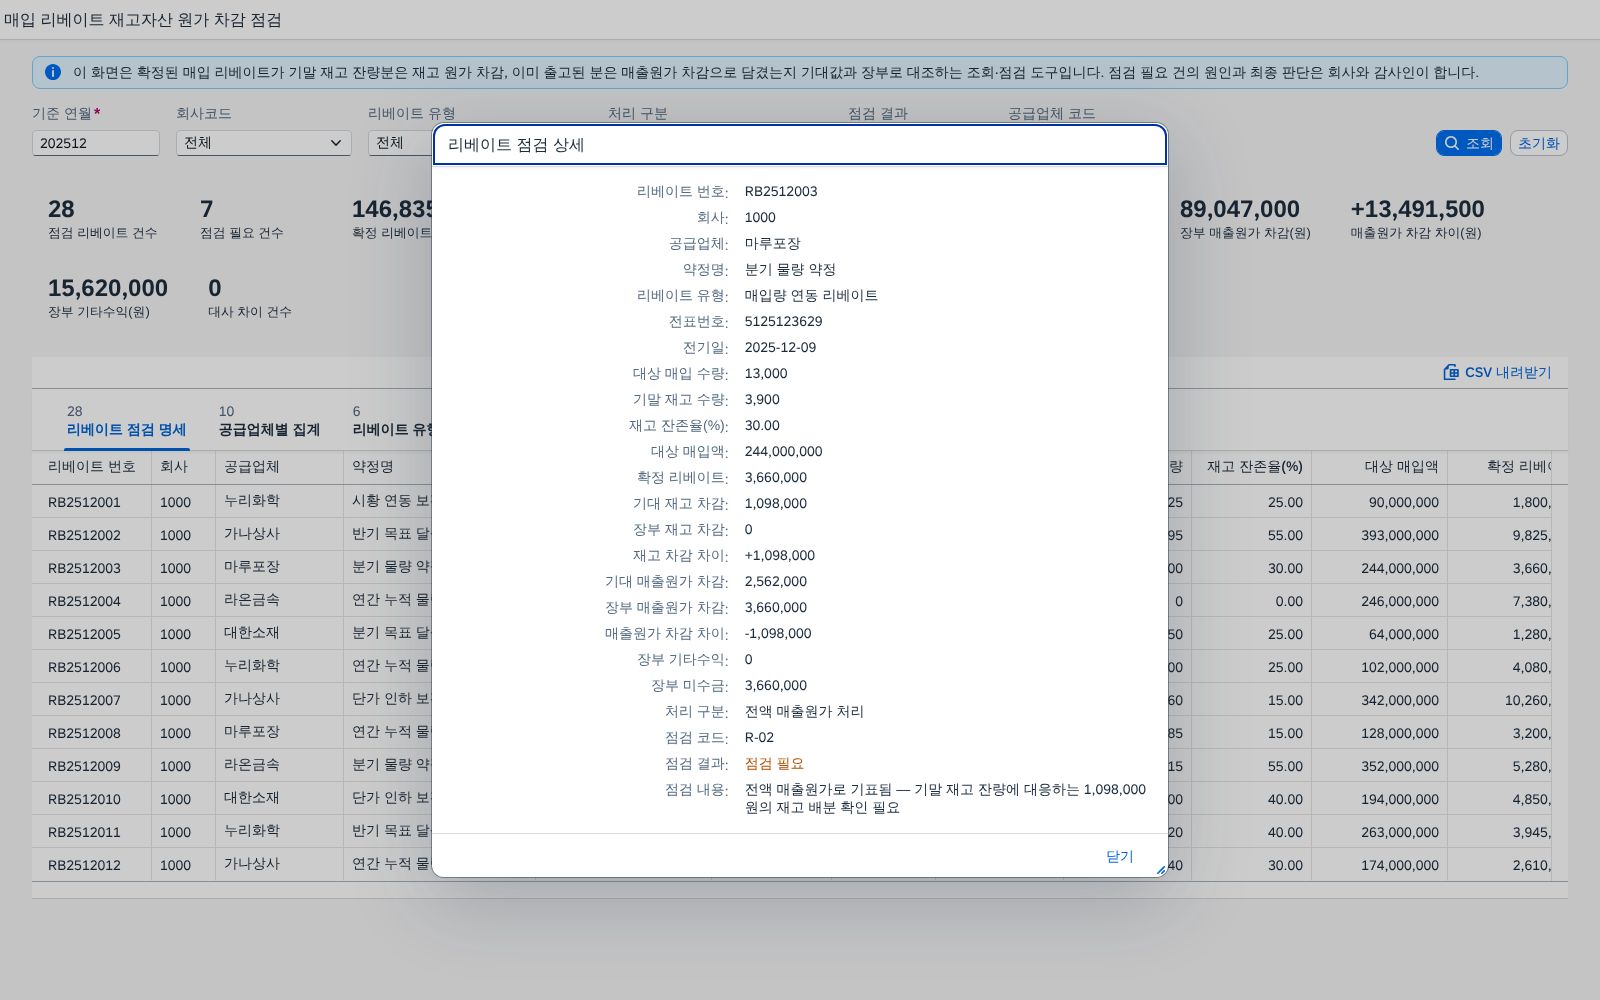
Task: Click the 라온금속 supplier cell in row RB2512004
Action: 252,600
